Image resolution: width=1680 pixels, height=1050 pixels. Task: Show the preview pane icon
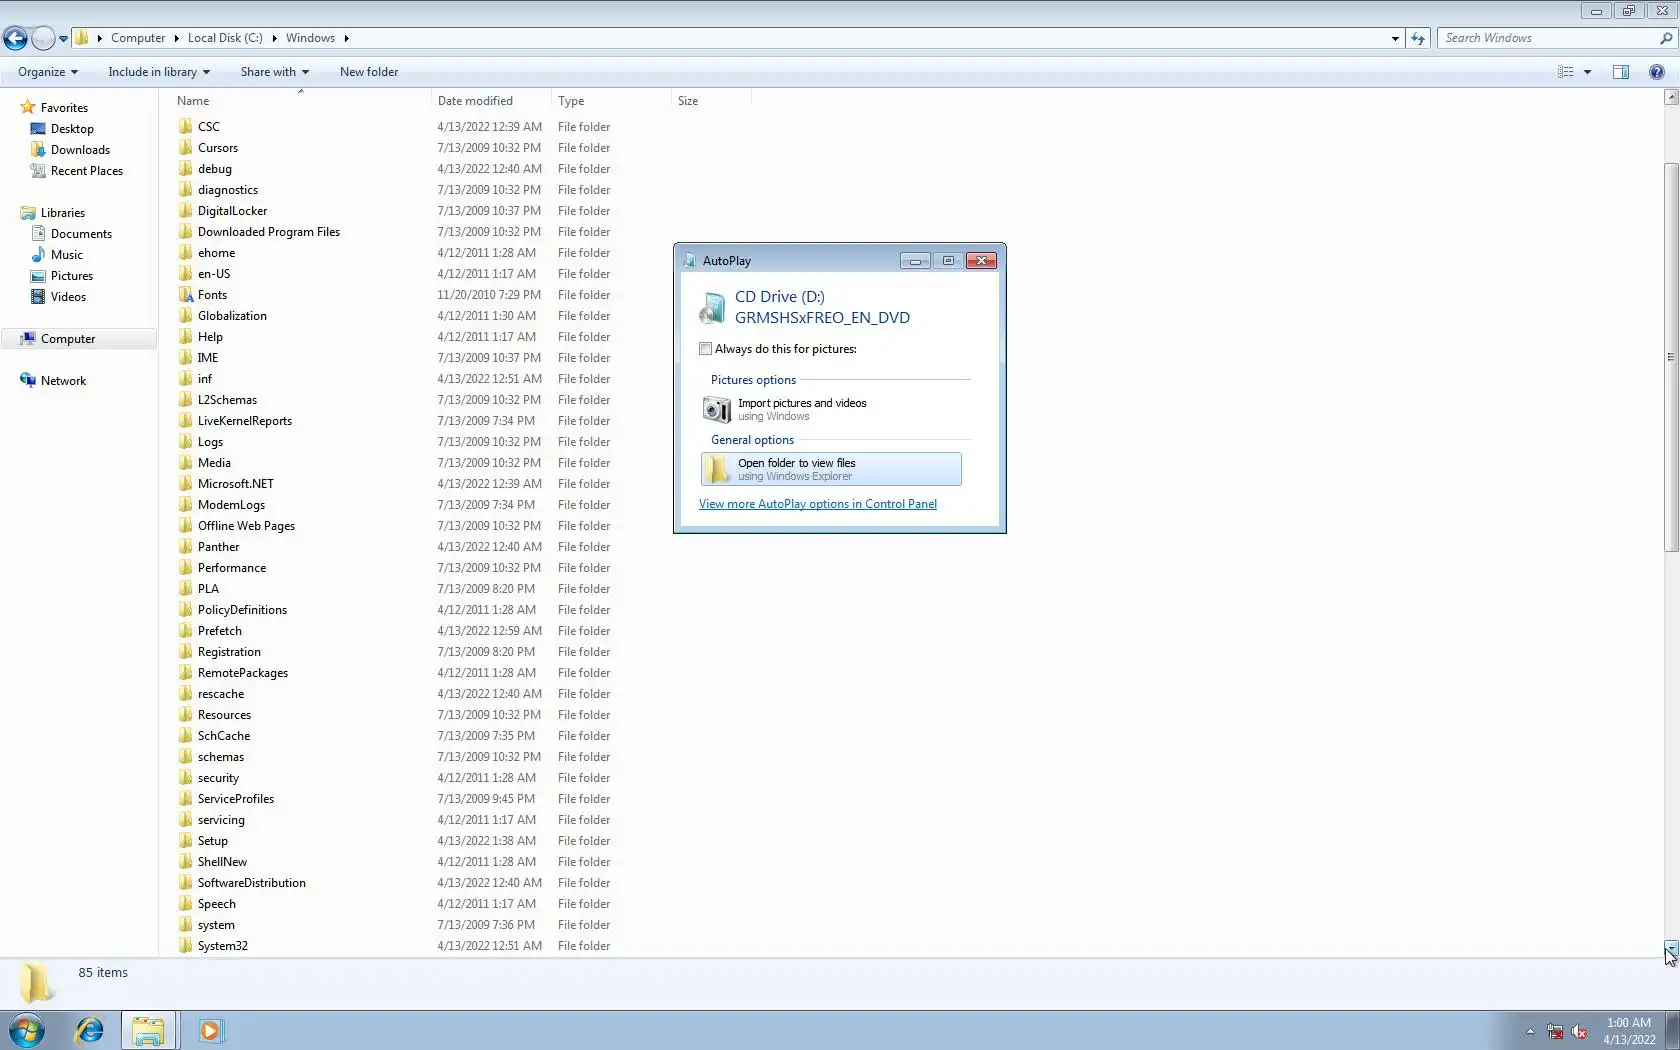pos(1621,72)
